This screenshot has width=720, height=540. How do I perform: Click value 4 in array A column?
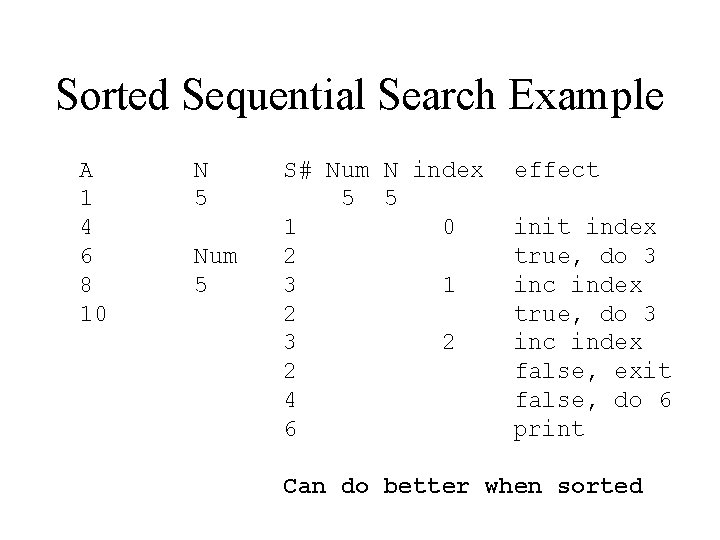coord(86,228)
